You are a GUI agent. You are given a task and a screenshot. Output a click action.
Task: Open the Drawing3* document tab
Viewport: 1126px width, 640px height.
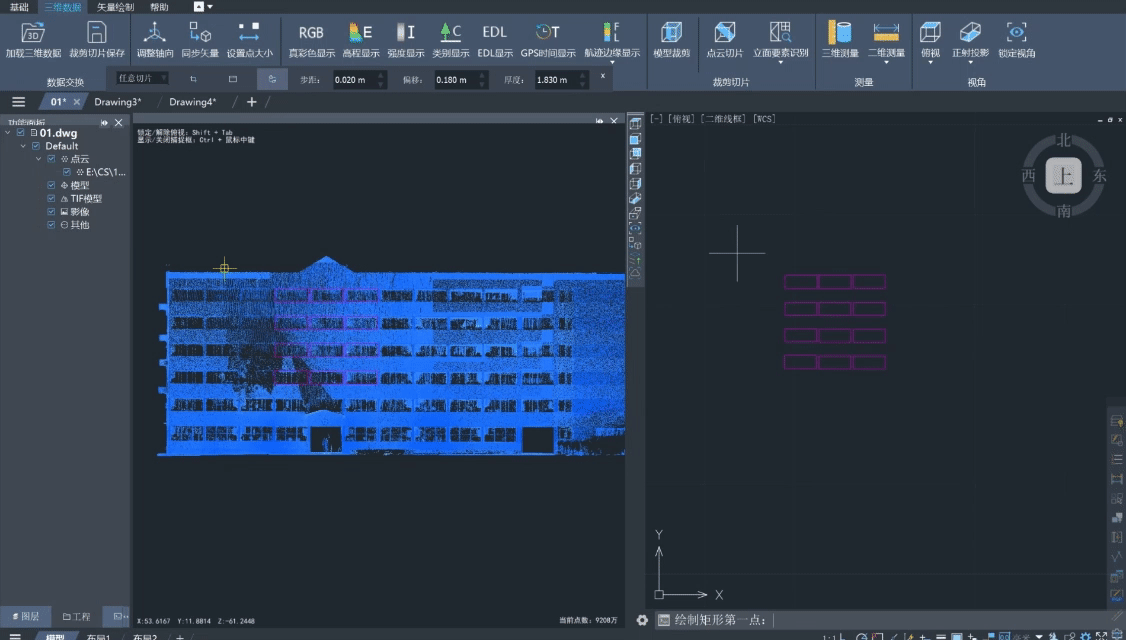coord(118,102)
